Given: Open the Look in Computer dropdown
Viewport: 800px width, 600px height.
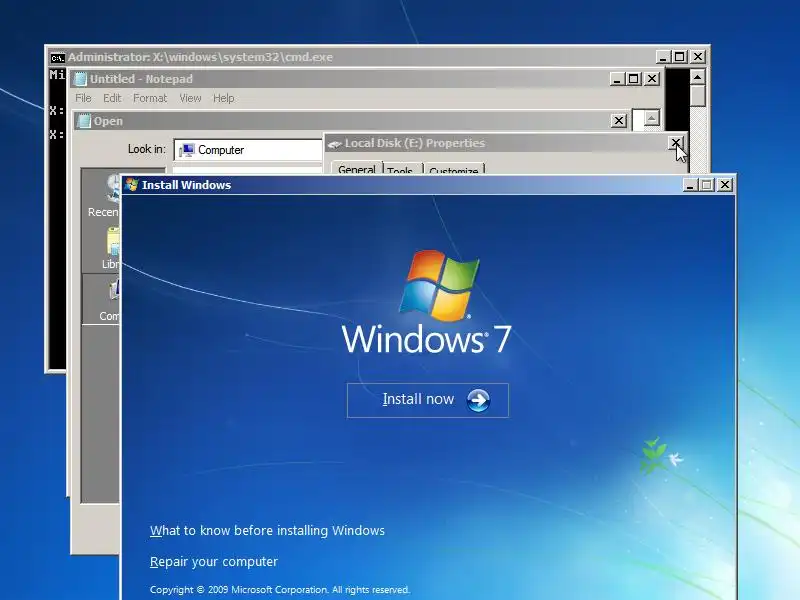Looking at the screenshot, I should pyautogui.click(x=248, y=150).
